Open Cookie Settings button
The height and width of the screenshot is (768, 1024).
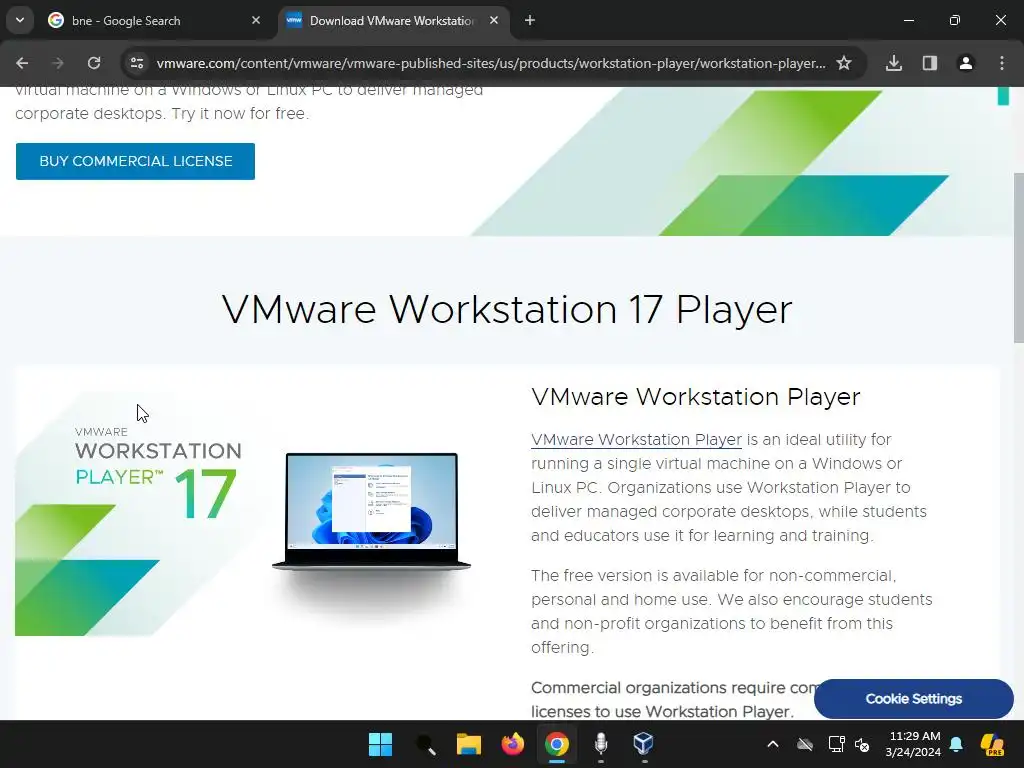point(914,699)
